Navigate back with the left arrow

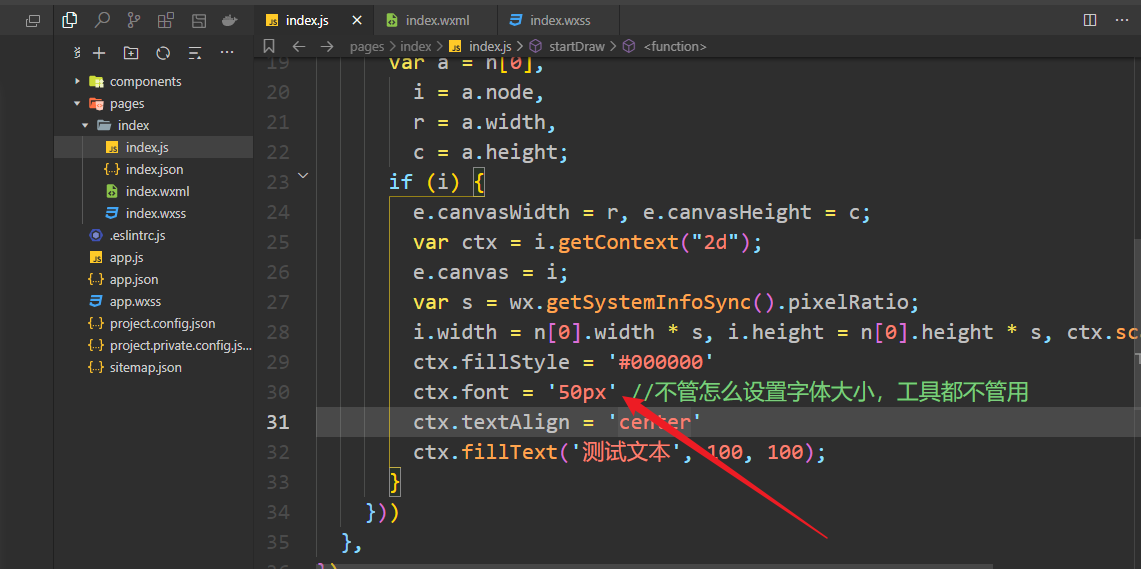[x=298, y=47]
